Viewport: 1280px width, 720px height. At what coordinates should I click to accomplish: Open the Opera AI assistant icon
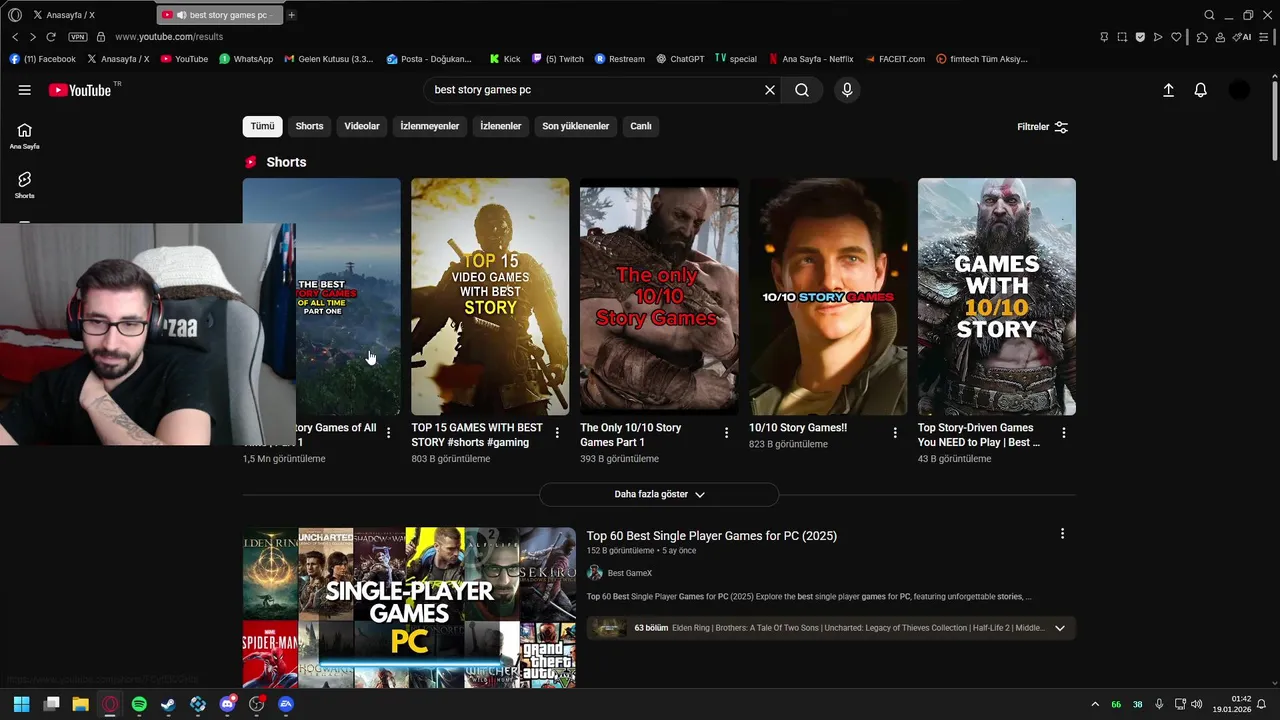[1242, 37]
